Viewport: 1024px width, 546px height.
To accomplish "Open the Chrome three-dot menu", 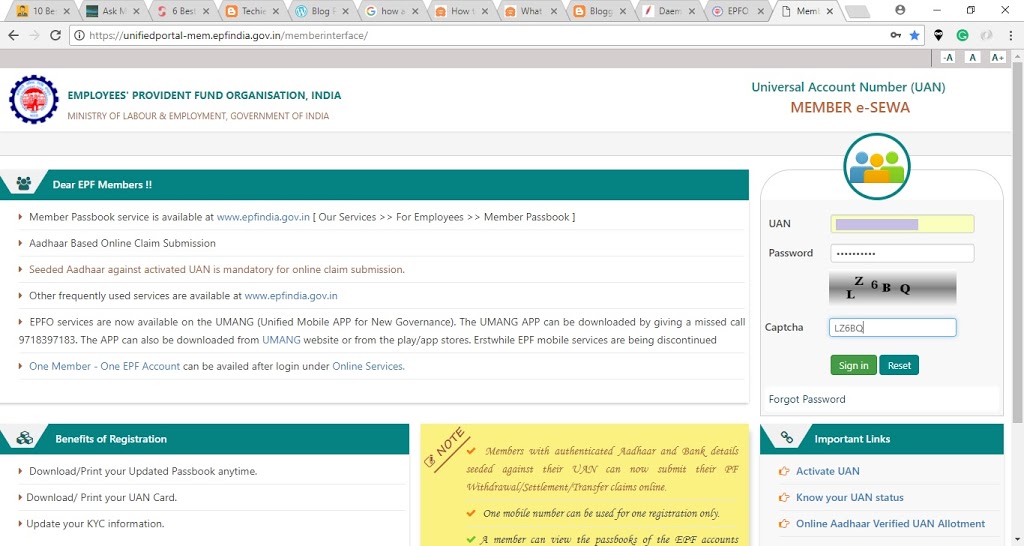I will (x=1010, y=35).
